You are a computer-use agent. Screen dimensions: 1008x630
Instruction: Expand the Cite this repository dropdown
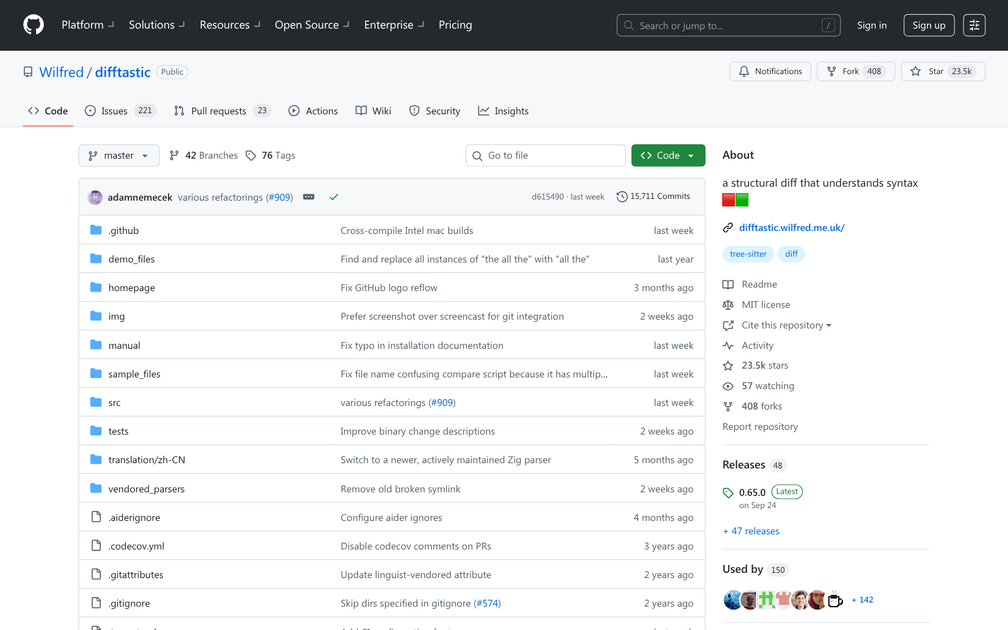(x=786, y=325)
